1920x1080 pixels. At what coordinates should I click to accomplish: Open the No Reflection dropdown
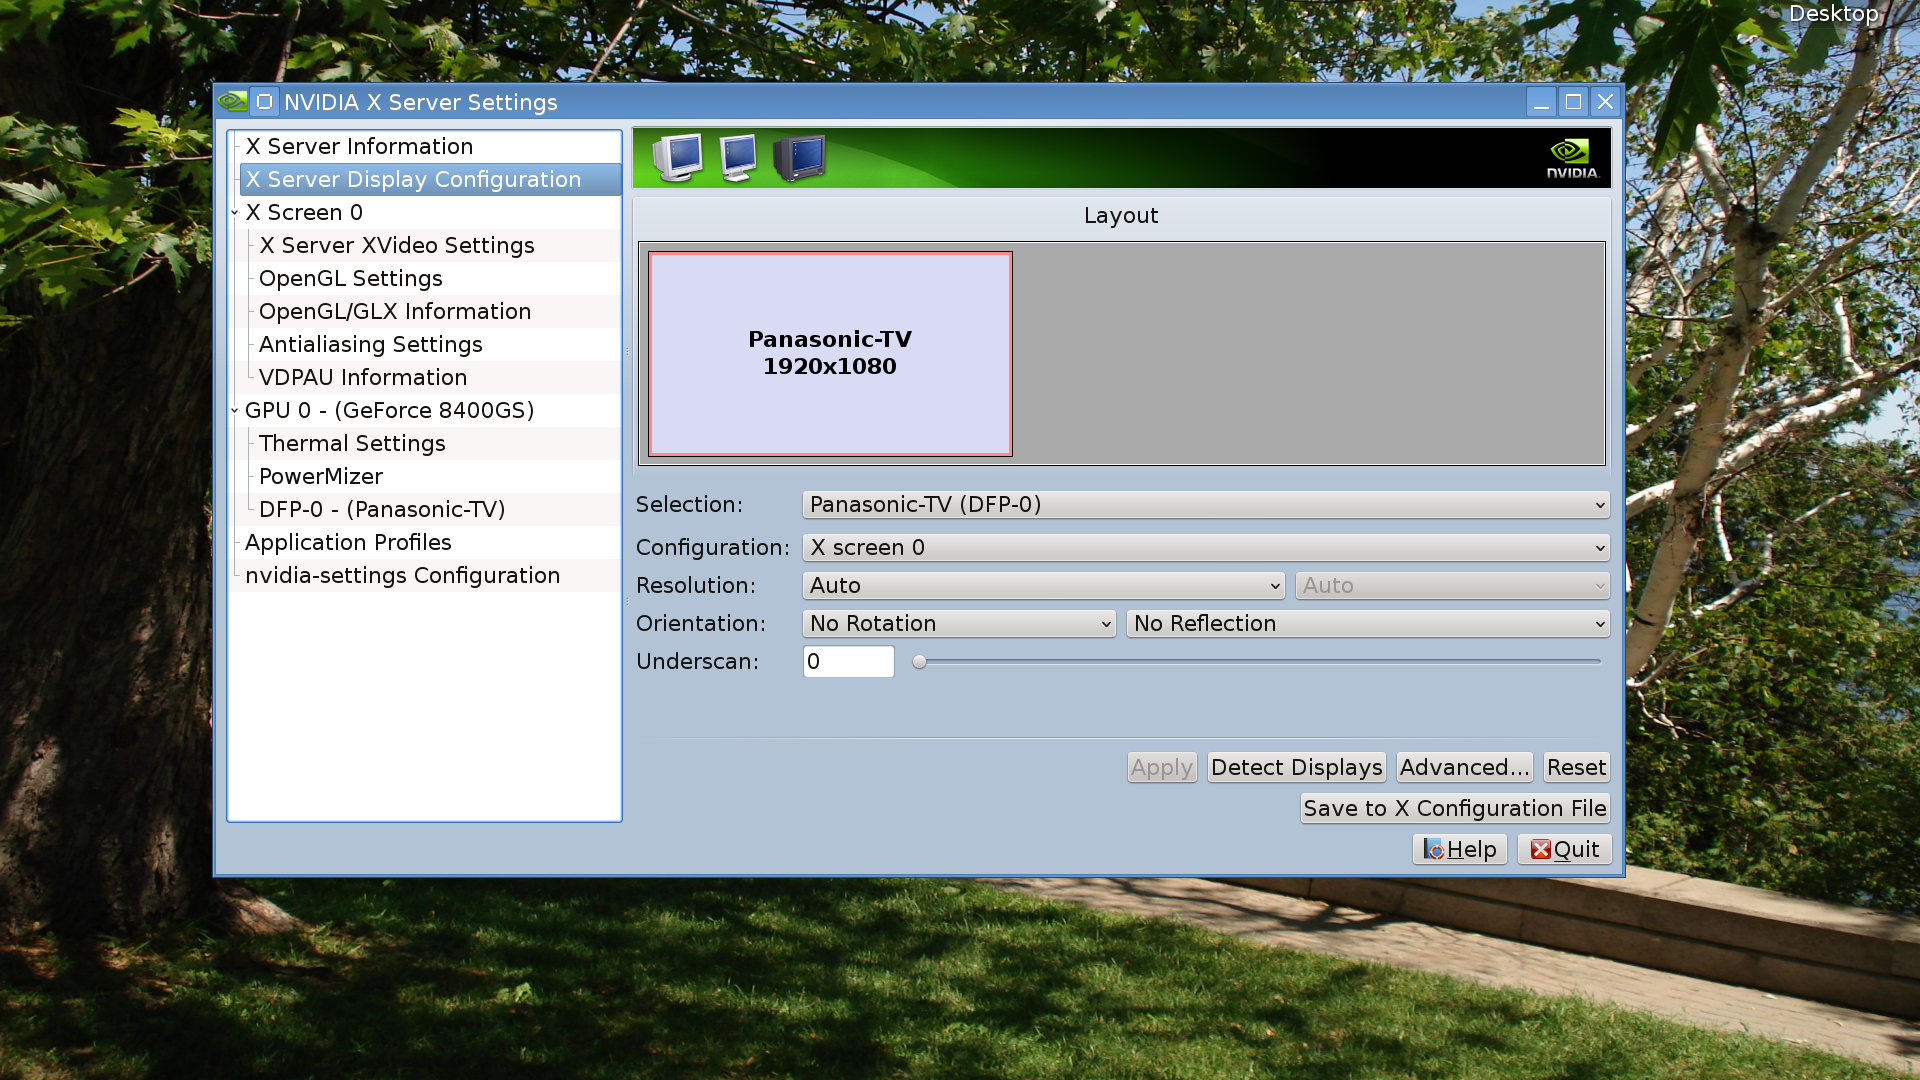1368,624
